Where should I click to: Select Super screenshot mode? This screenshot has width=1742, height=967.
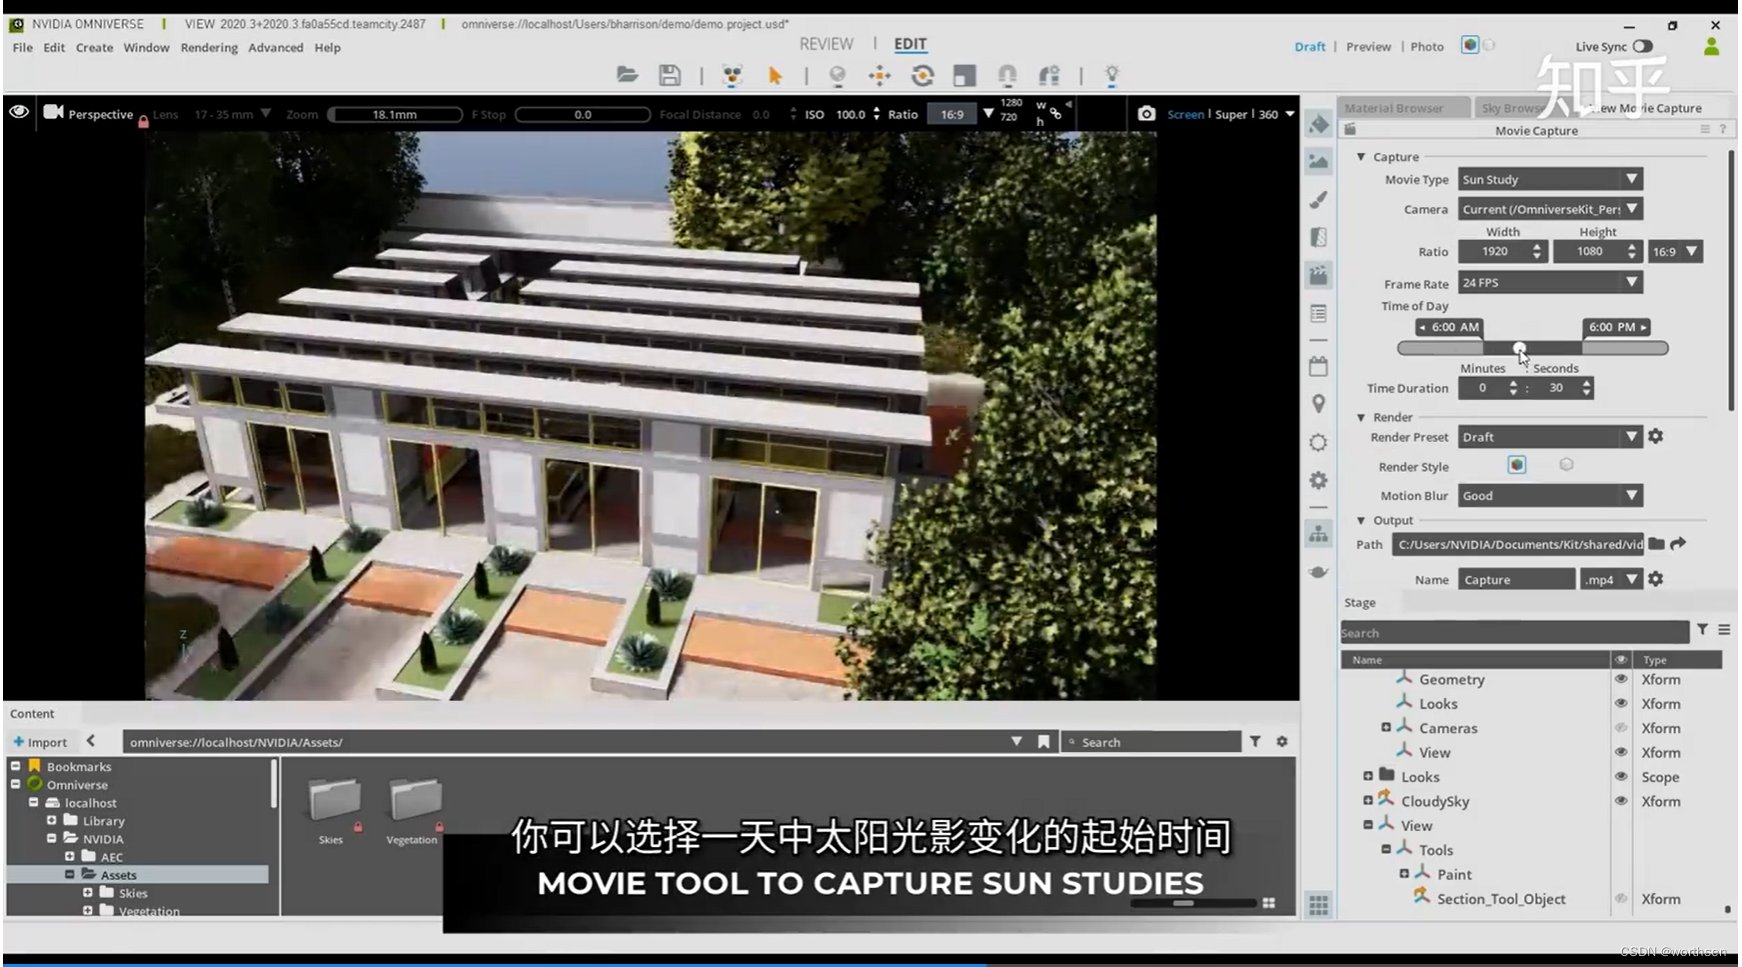pyautogui.click(x=1231, y=114)
